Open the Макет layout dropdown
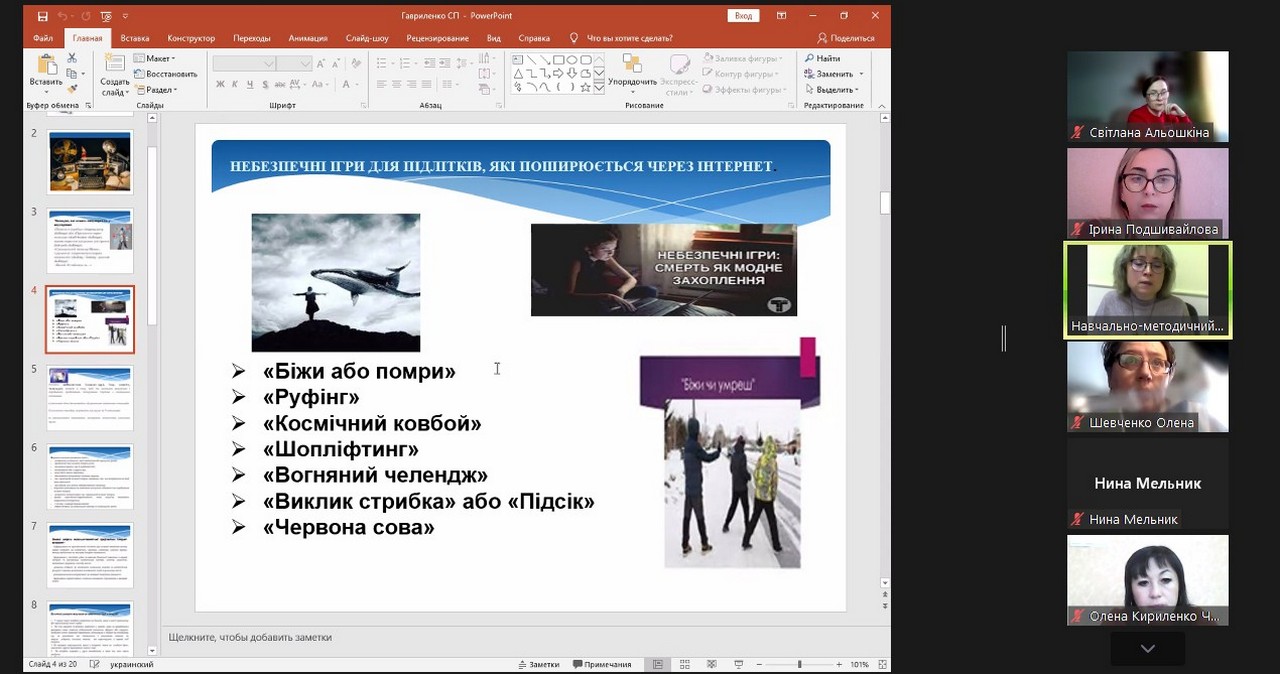Image resolution: width=1280 pixels, height=674 pixels. [x=156, y=59]
